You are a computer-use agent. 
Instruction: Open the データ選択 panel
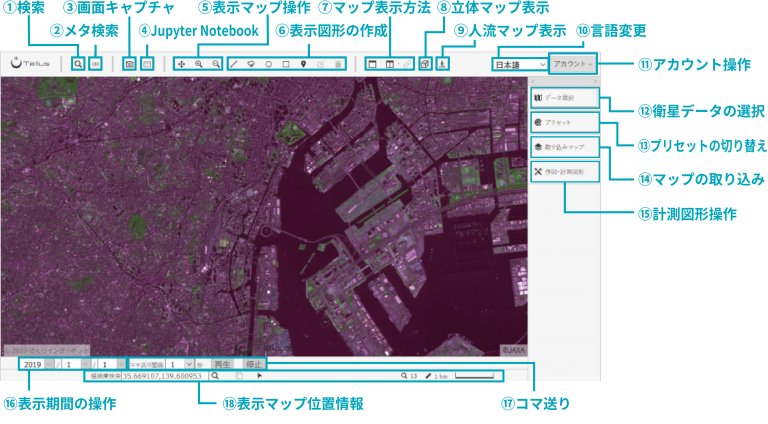point(565,98)
